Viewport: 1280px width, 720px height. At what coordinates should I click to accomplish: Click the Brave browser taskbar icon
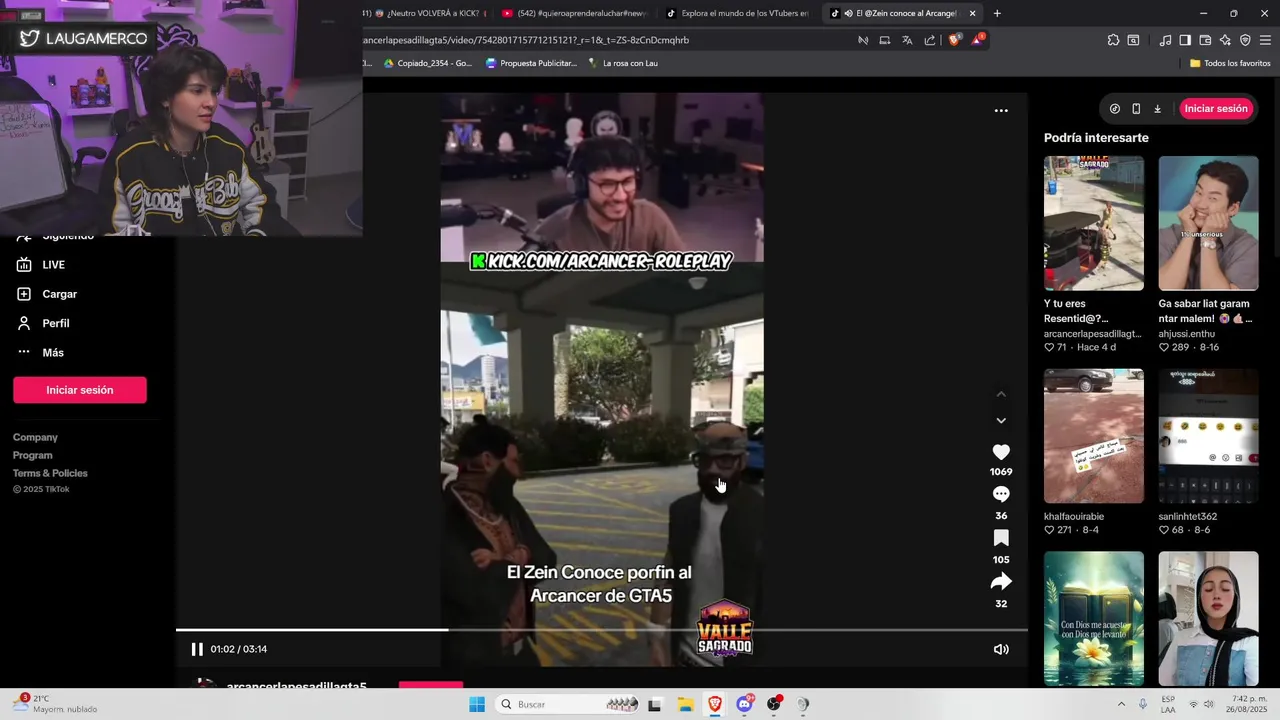(x=715, y=704)
